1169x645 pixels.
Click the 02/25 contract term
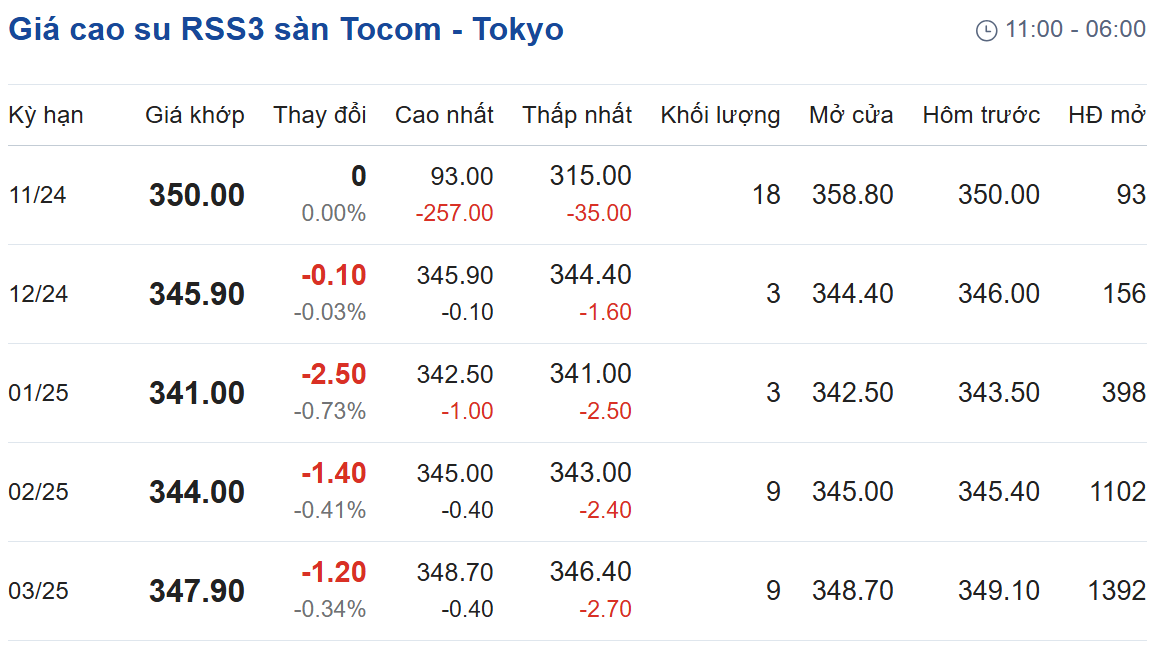pos(38,492)
